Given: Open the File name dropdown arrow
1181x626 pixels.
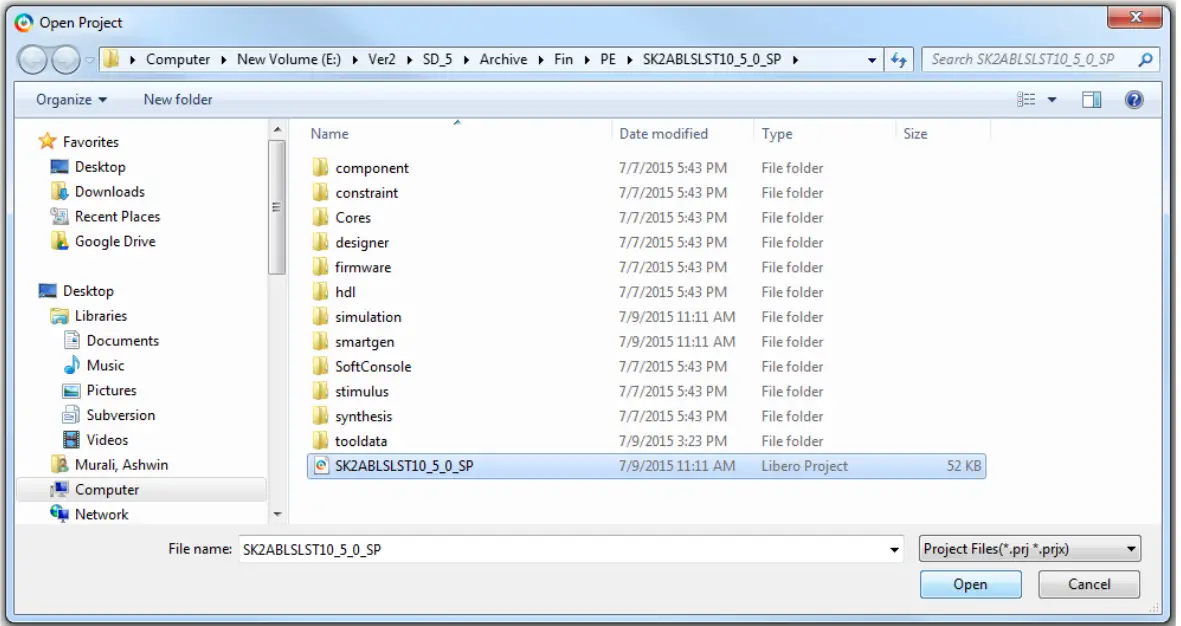Looking at the screenshot, I should (x=894, y=550).
